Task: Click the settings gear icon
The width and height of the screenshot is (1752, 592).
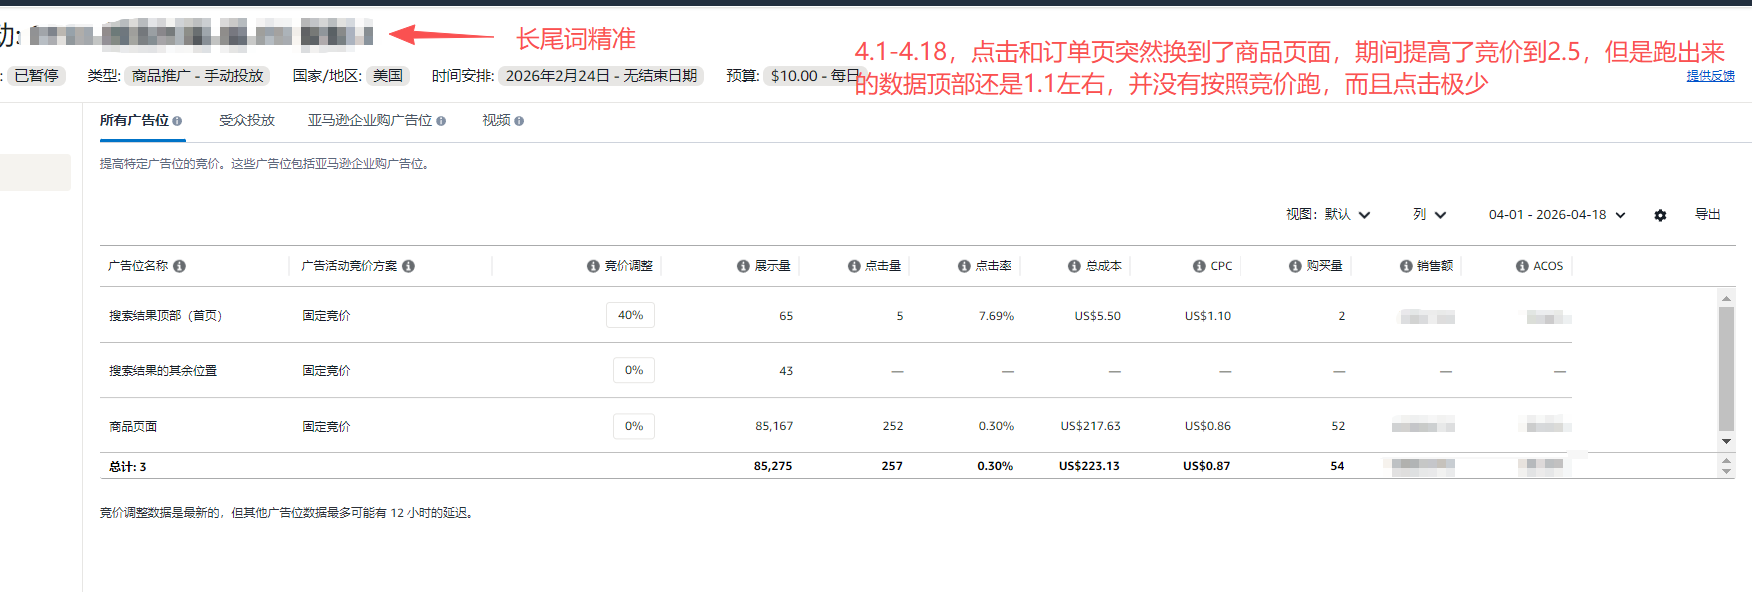Action: [1660, 215]
